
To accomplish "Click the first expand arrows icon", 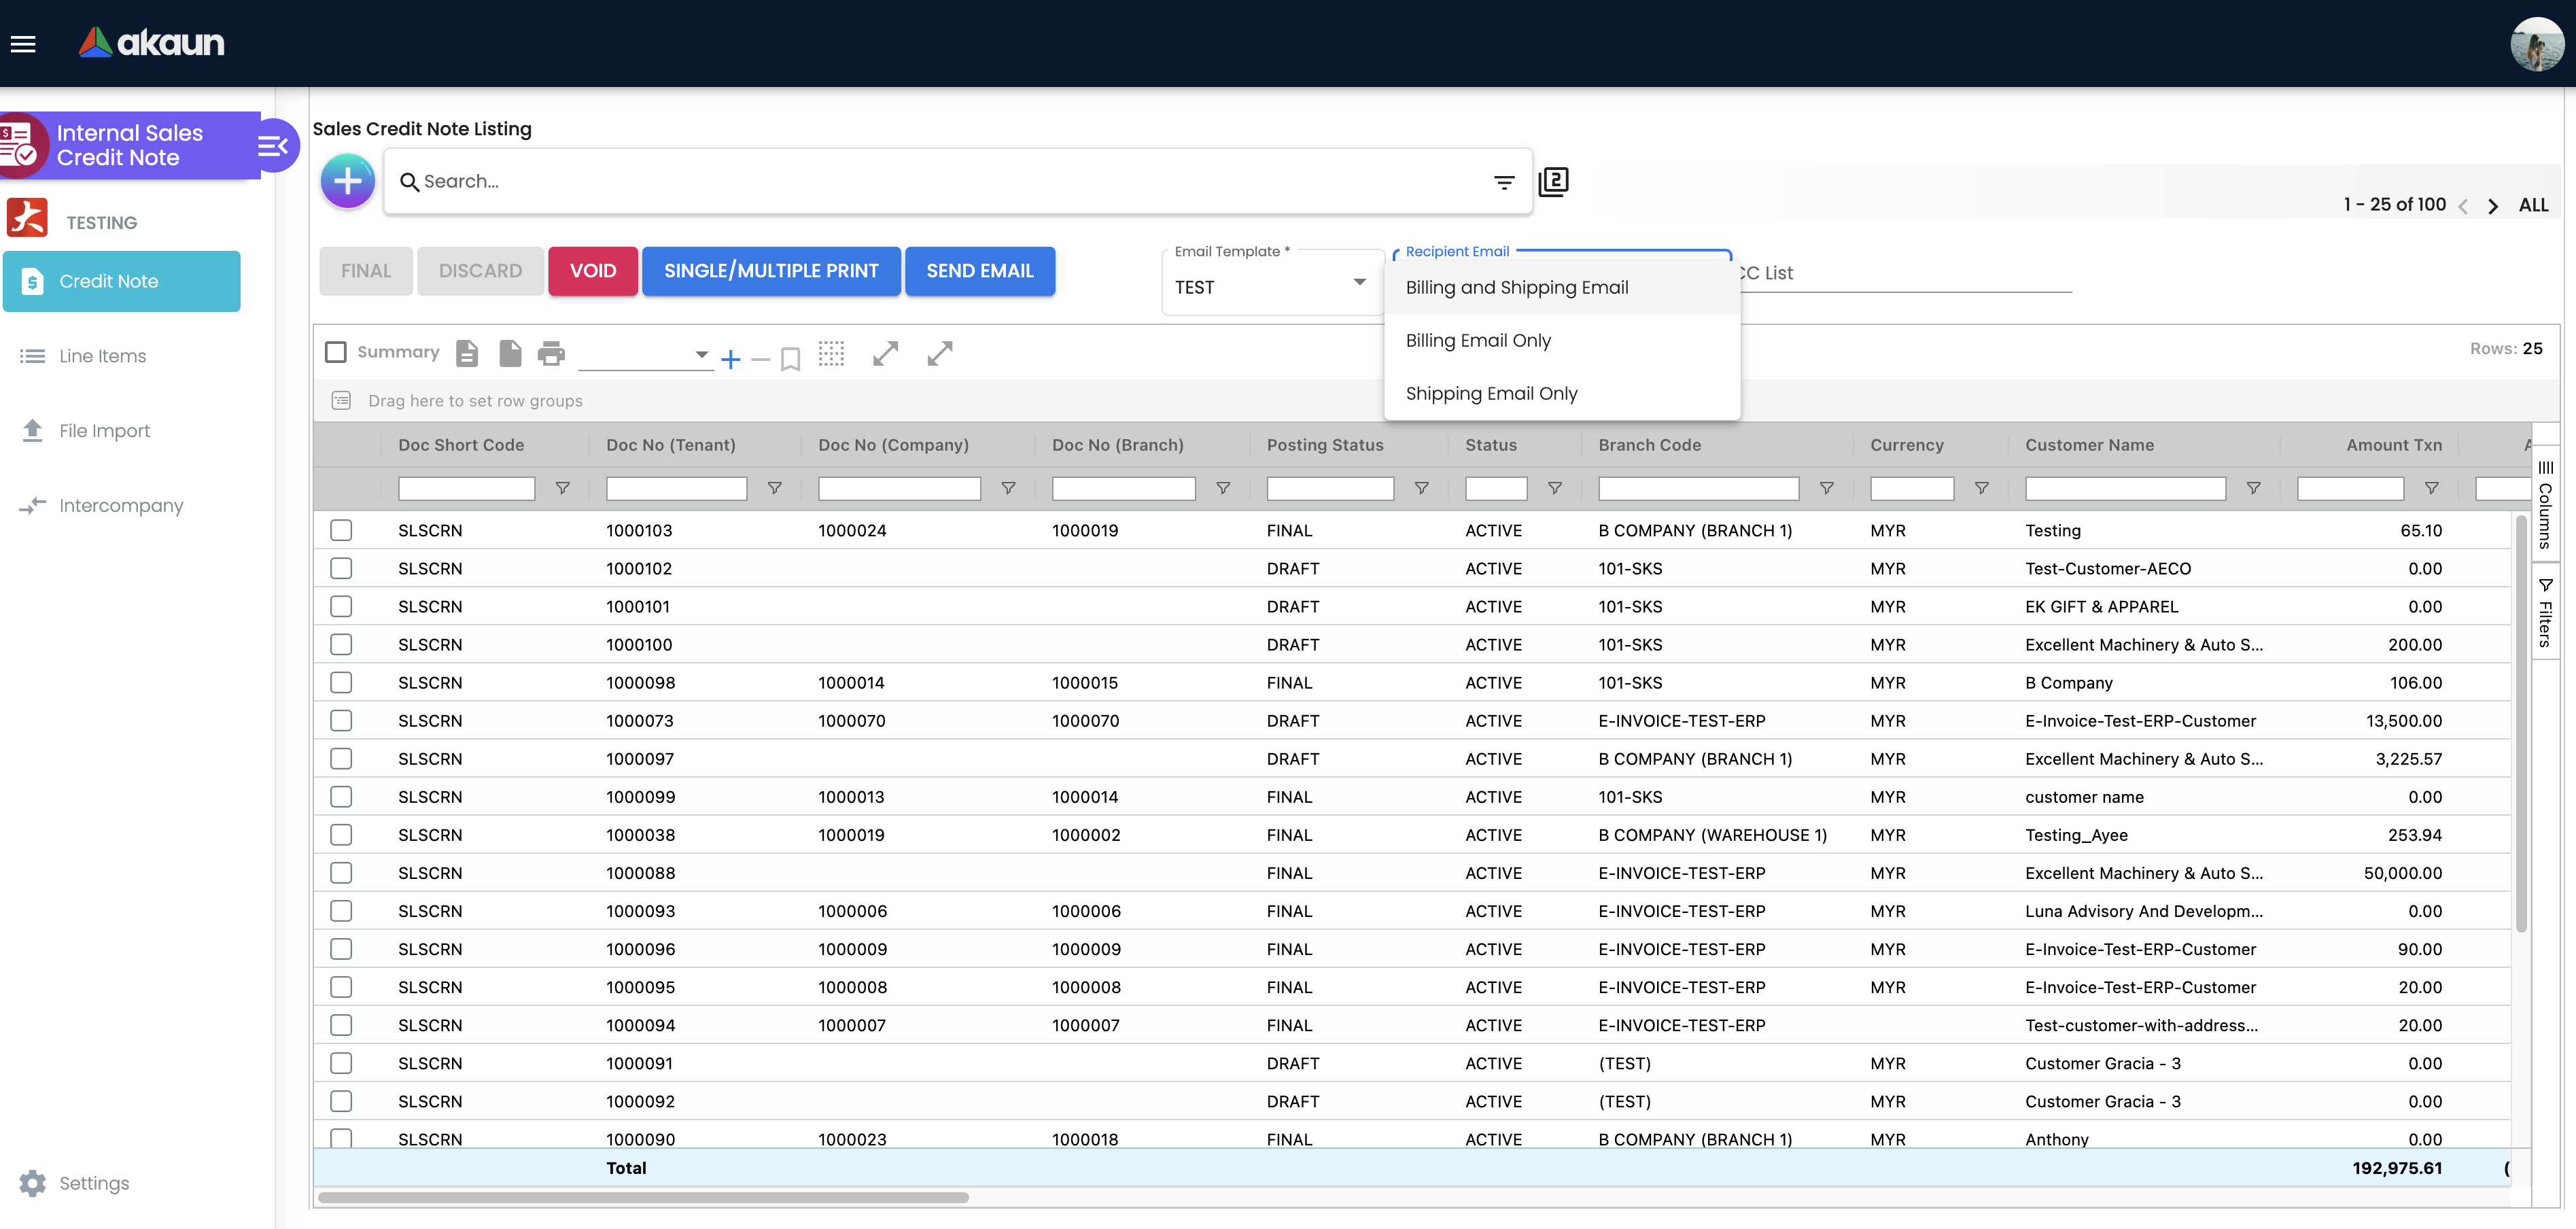I will 885,353.
